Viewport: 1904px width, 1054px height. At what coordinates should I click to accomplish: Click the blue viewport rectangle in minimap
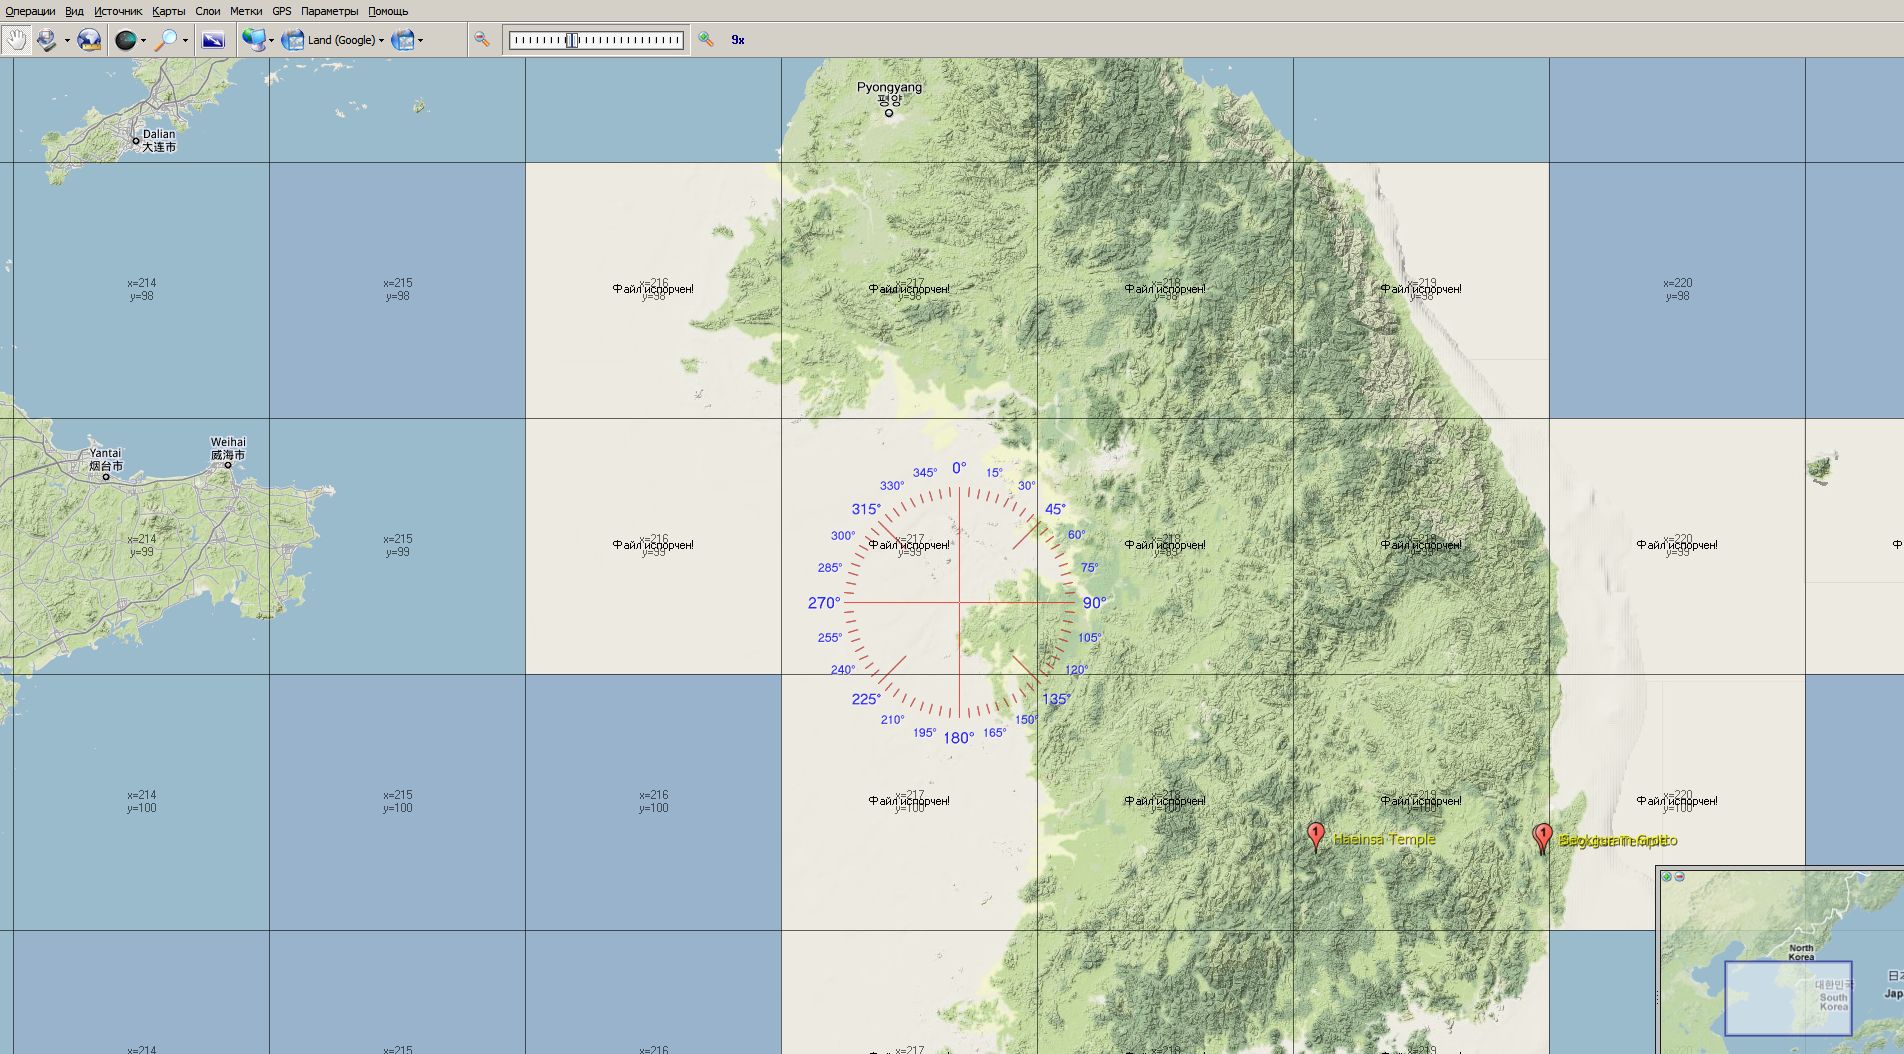pos(1787,998)
